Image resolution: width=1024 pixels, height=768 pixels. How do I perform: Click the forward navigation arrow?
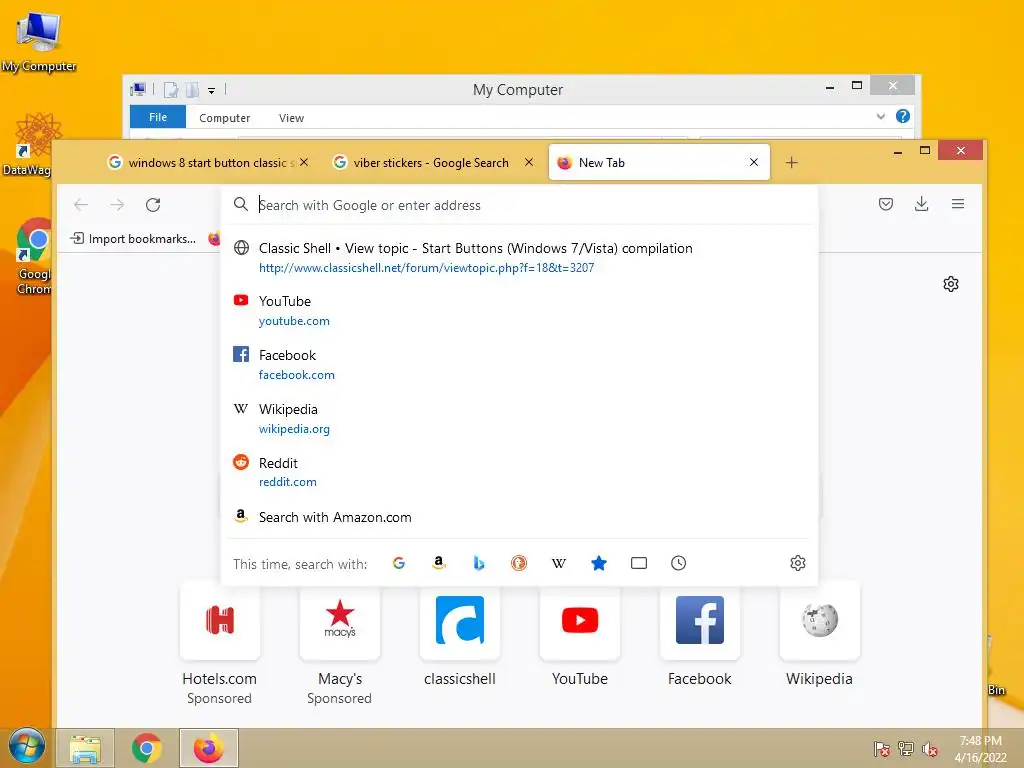[117, 205]
